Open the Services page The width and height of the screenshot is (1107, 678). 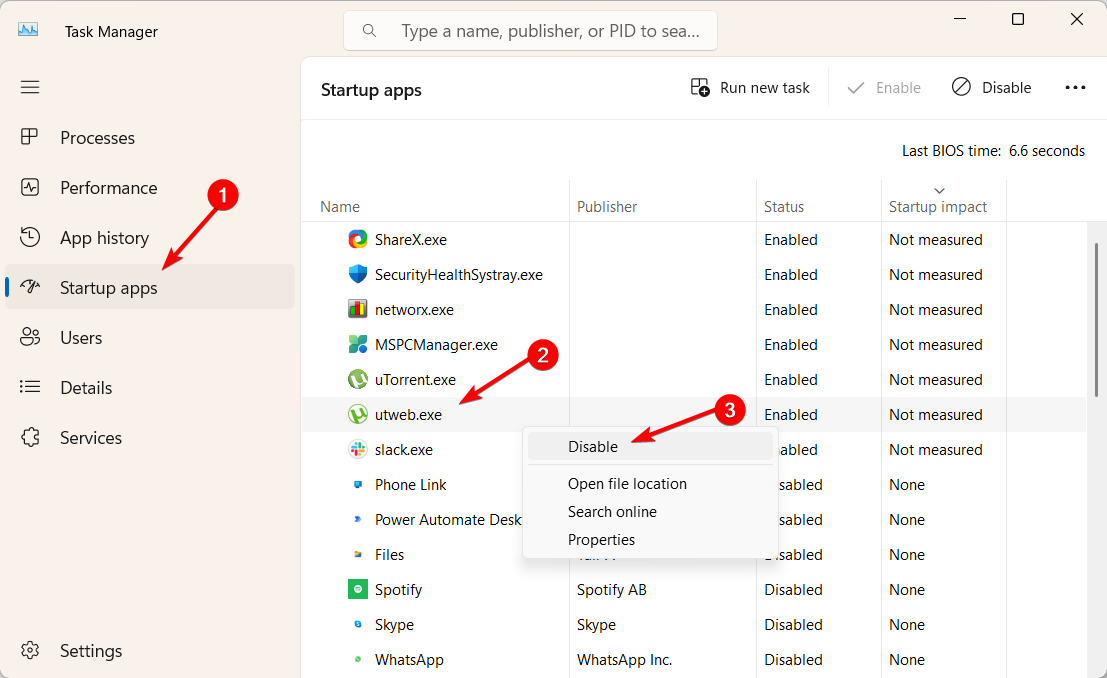(x=150, y=438)
